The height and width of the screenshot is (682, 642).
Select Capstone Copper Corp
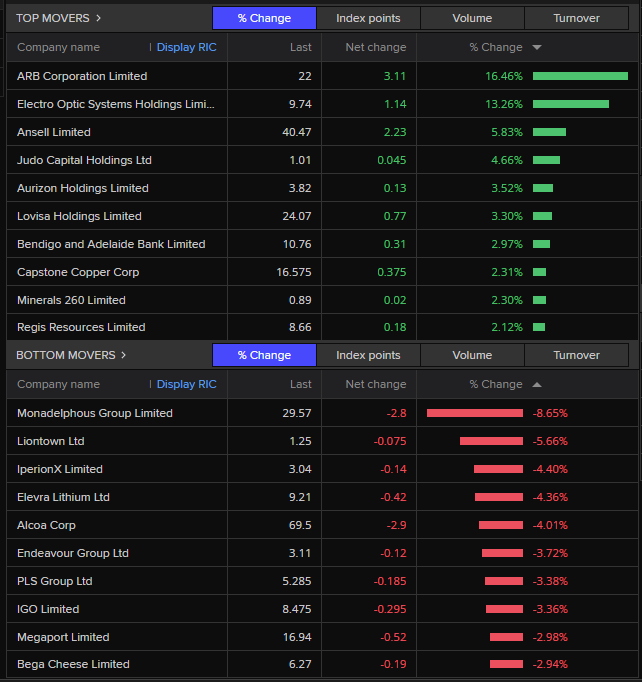pos(78,272)
